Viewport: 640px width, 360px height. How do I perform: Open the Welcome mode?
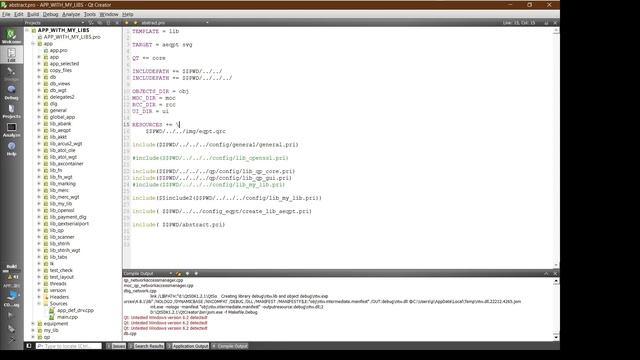pyautogui.click(x=11, y=36)
